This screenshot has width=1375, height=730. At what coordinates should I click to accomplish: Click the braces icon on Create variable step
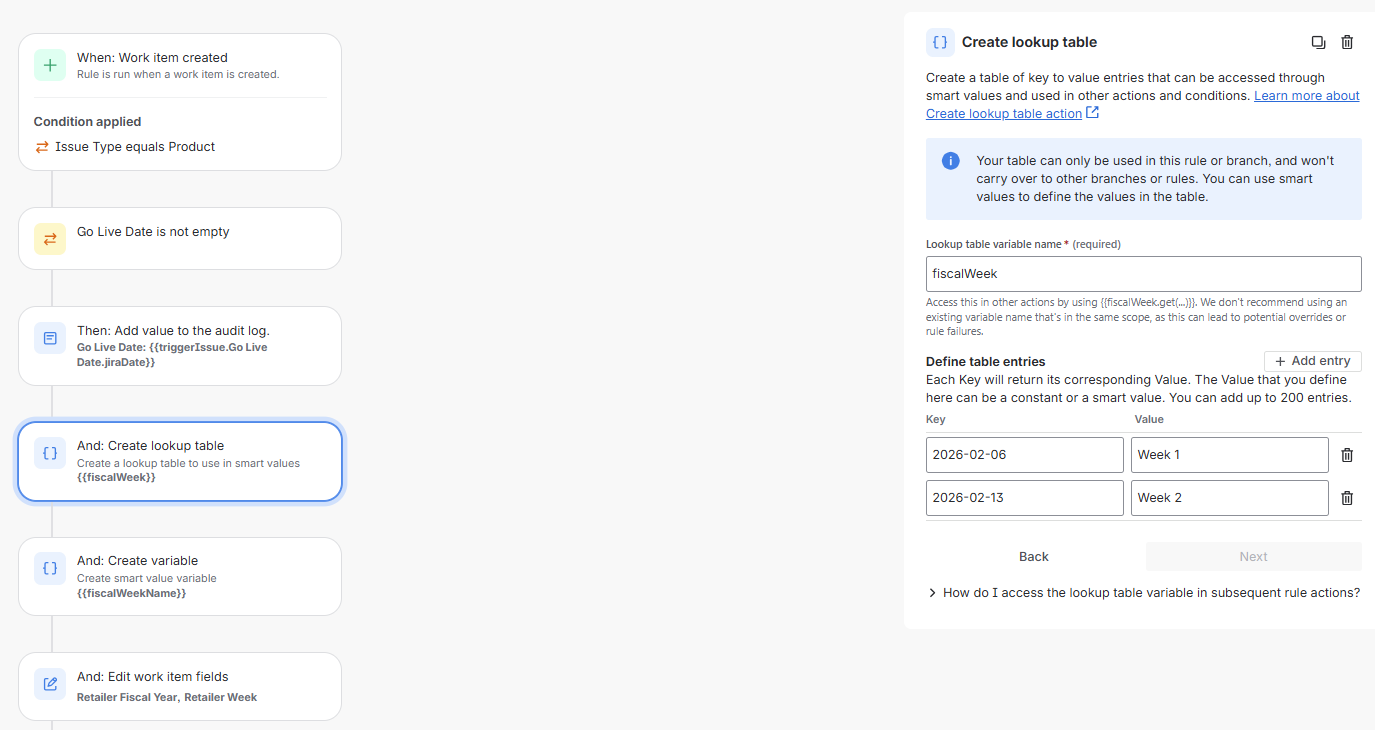50,568
